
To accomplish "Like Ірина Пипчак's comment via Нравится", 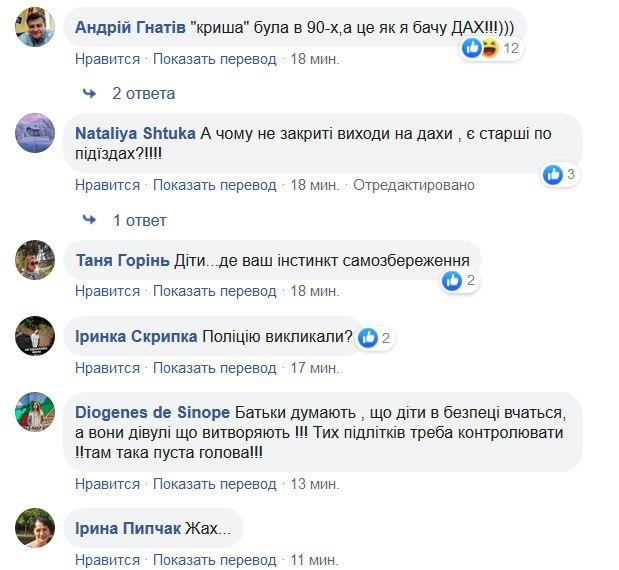I will [x=107, y=560].
